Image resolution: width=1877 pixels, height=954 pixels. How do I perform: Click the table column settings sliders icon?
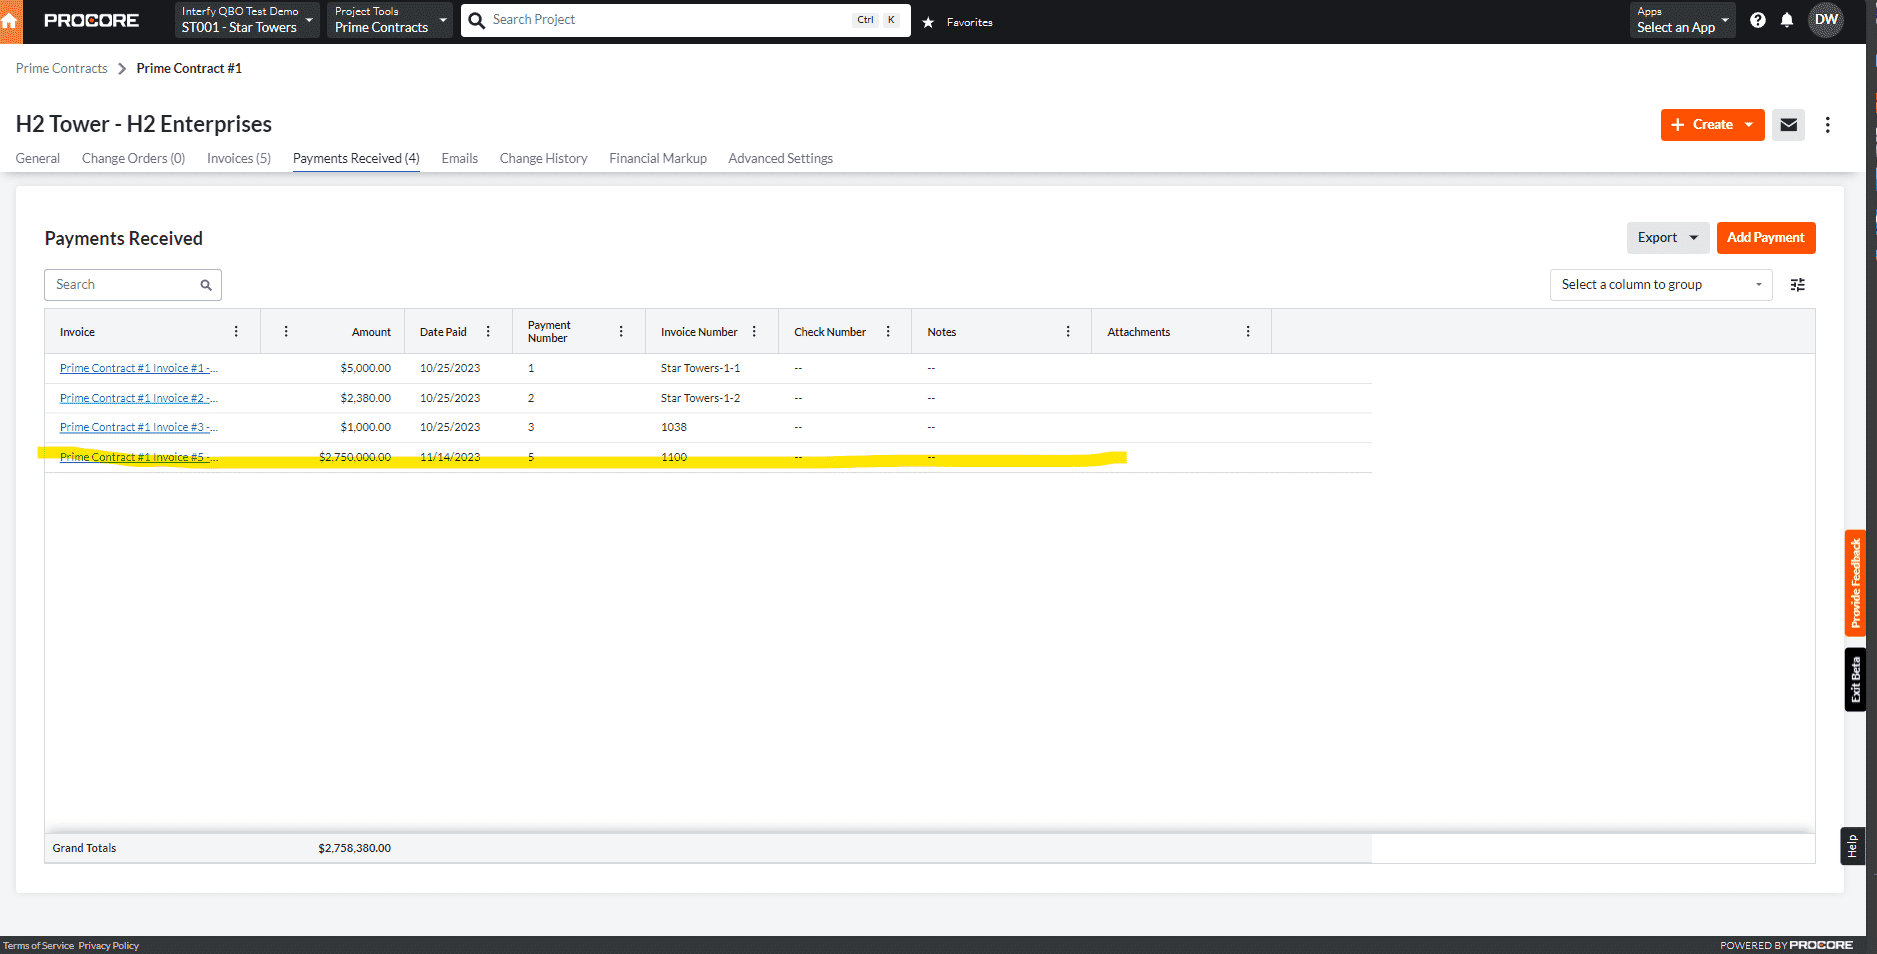click(1797, 285)
